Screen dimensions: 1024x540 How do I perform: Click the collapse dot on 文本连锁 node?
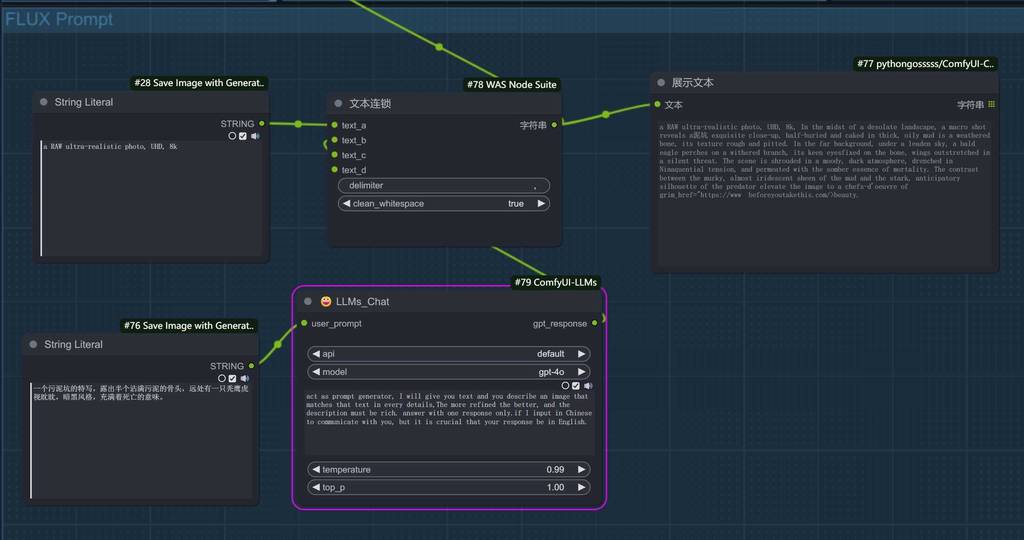[x=337, y=103]
